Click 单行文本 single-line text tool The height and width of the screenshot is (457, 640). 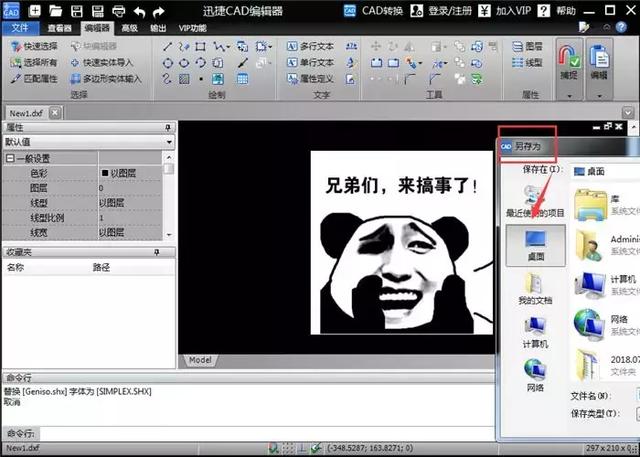point(311,62)
